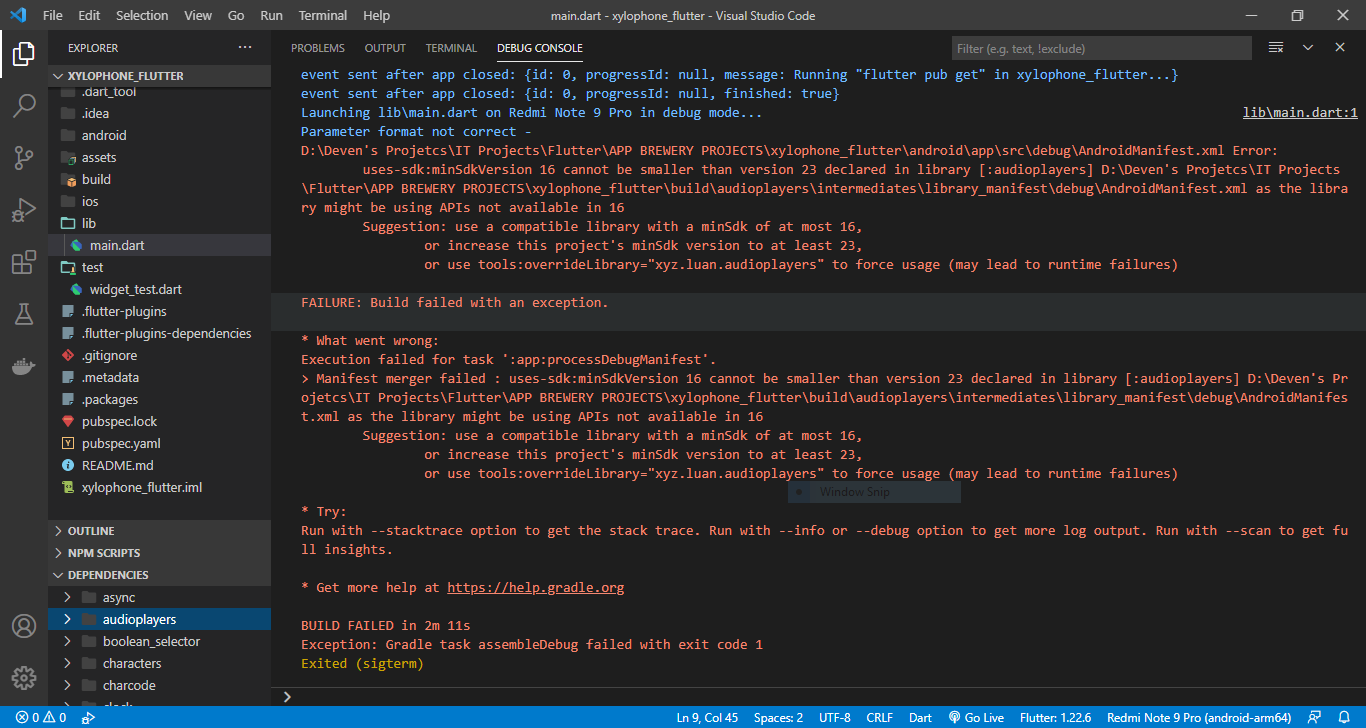Viewport: 1366px width, 728px height.
Task: Open the assets folder
Action: click(160, 158)
